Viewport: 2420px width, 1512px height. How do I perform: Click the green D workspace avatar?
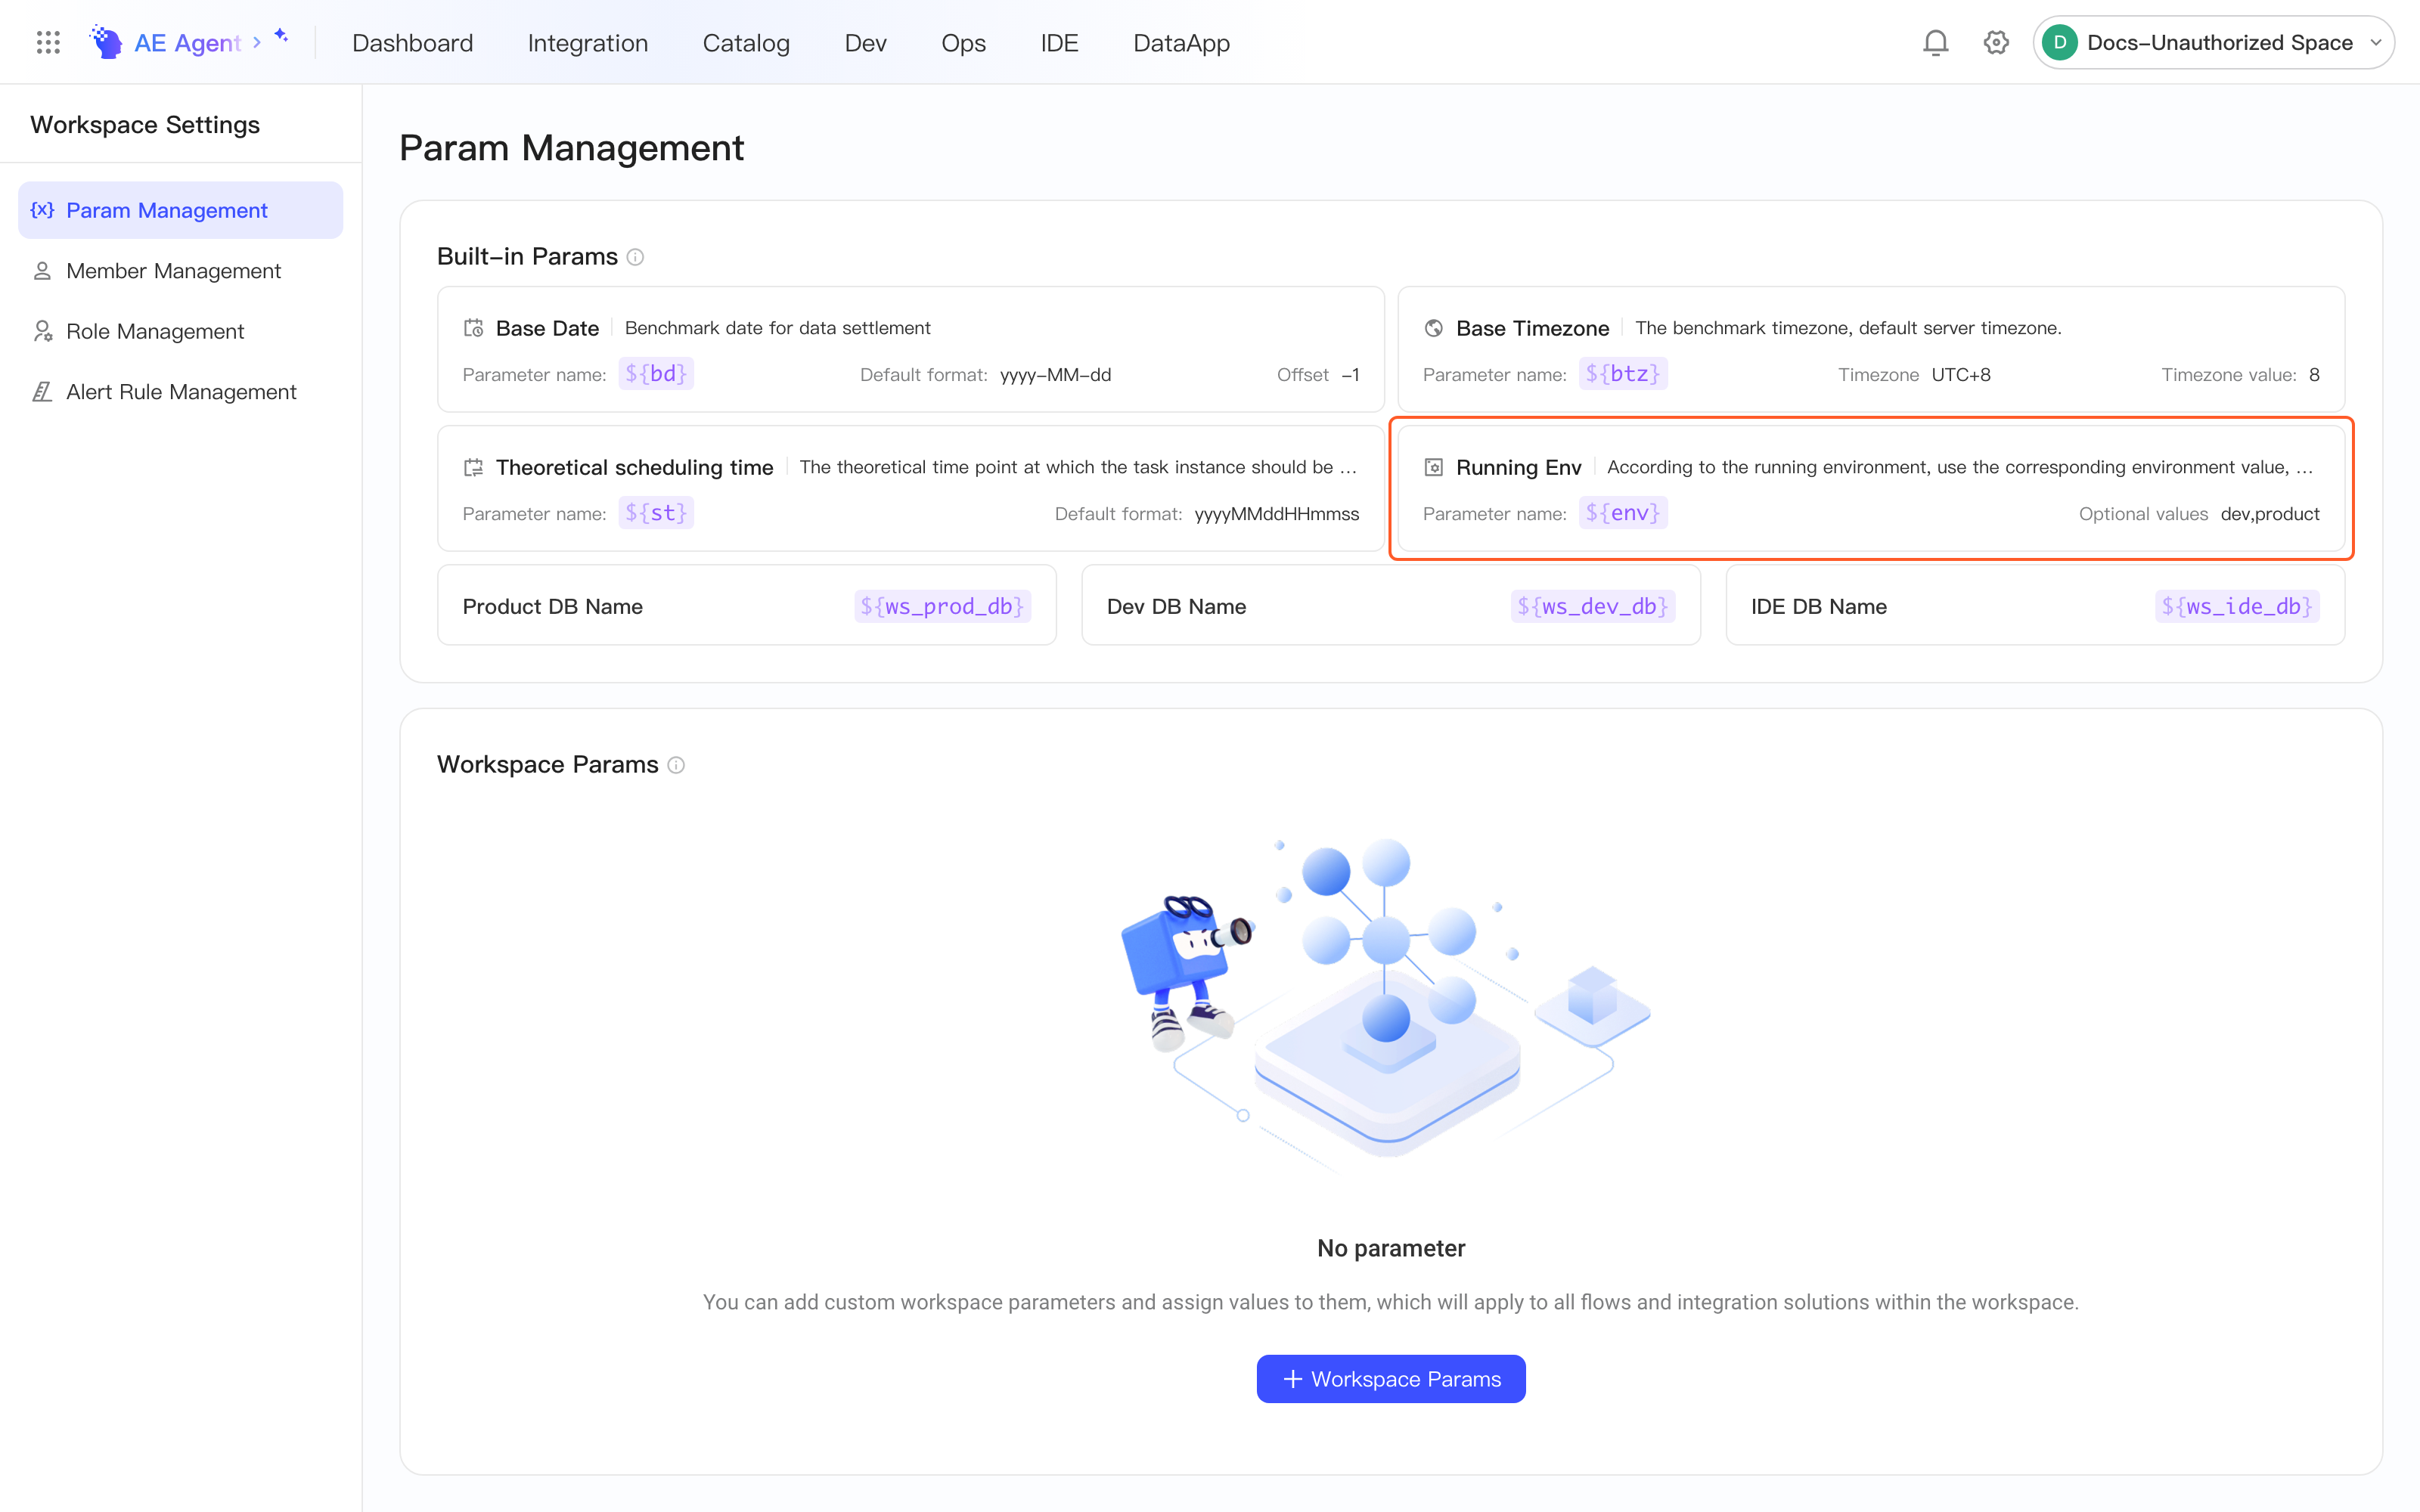(x=2060, y=42)
